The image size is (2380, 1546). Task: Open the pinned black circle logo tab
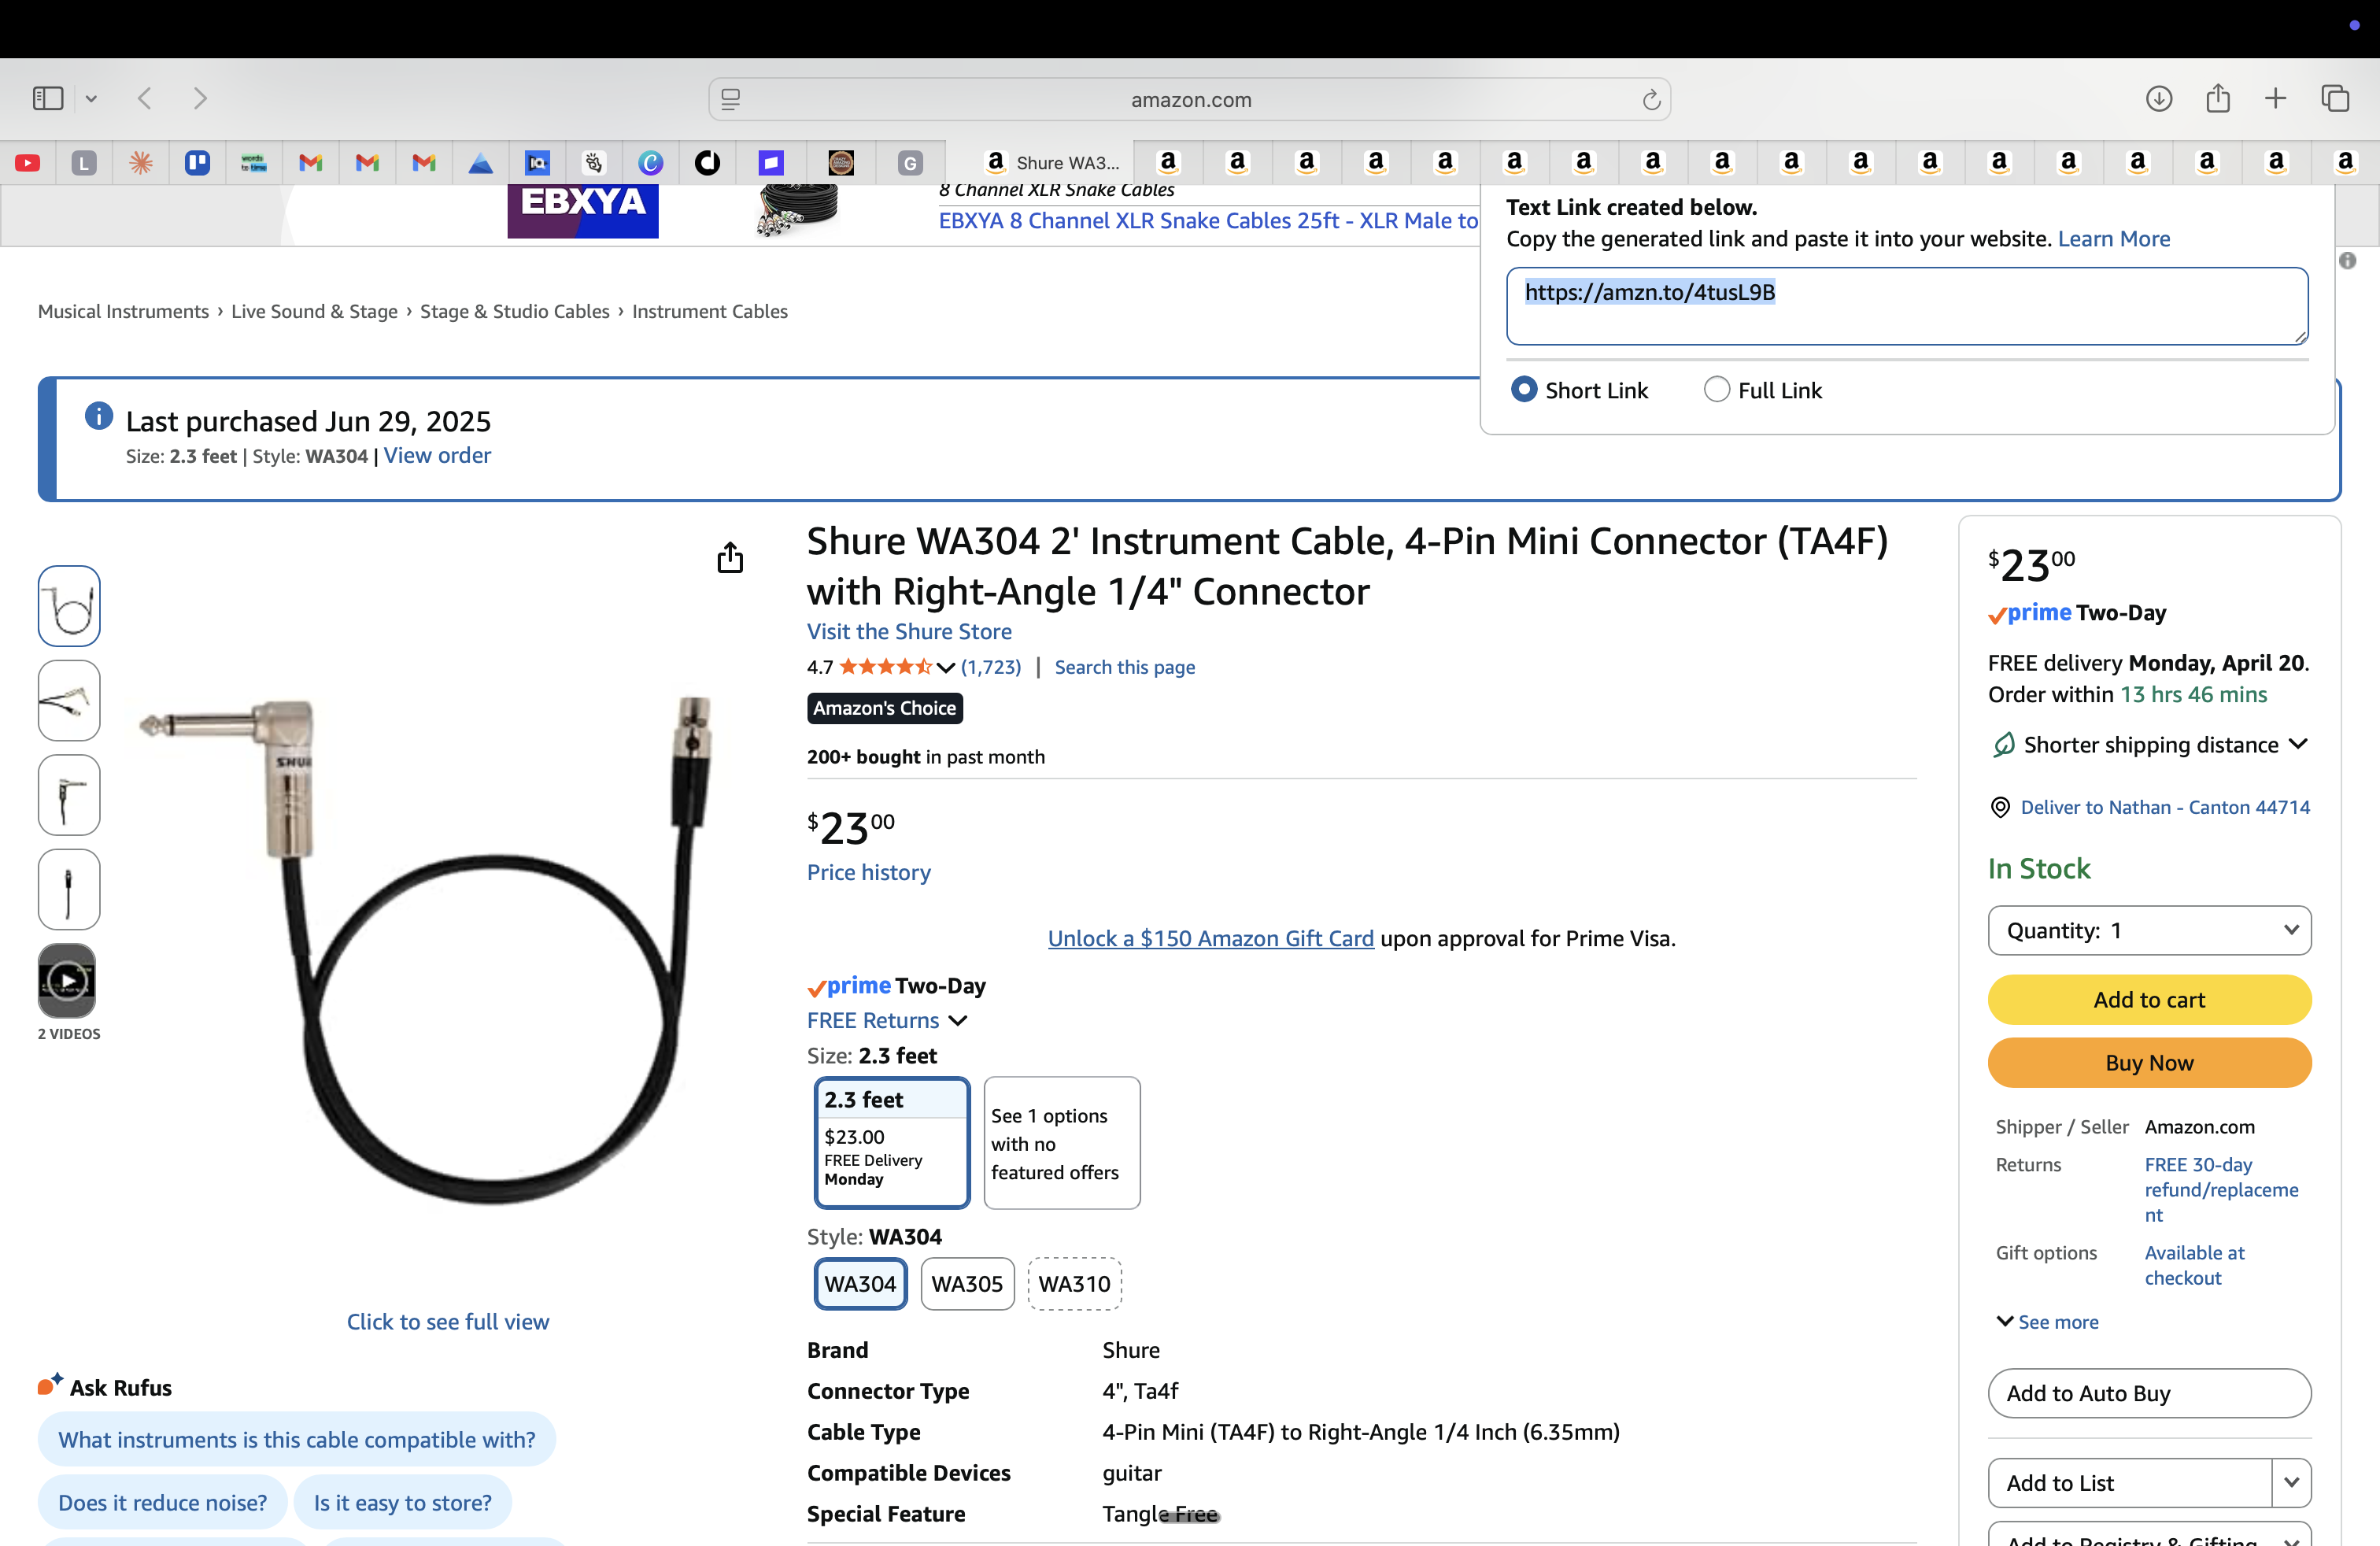click(707, 163)
